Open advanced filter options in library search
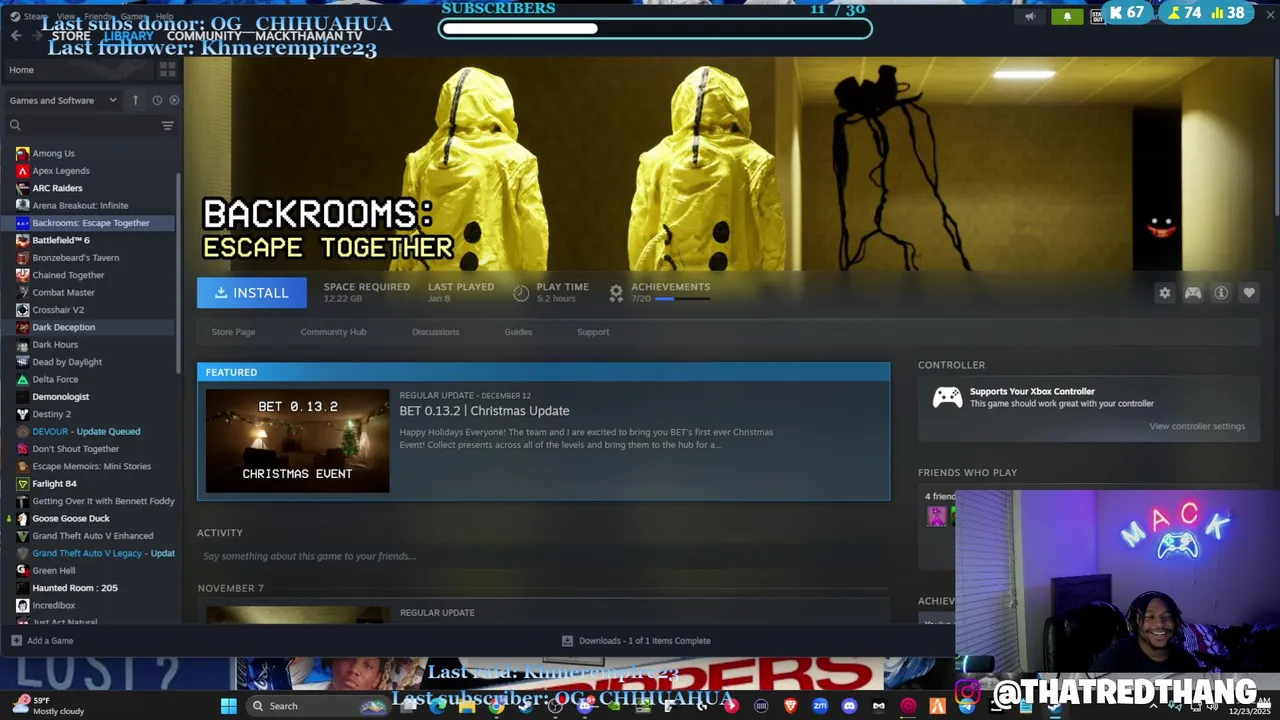Viewport: 1280px width, 720px height. [x=167, y=125]
